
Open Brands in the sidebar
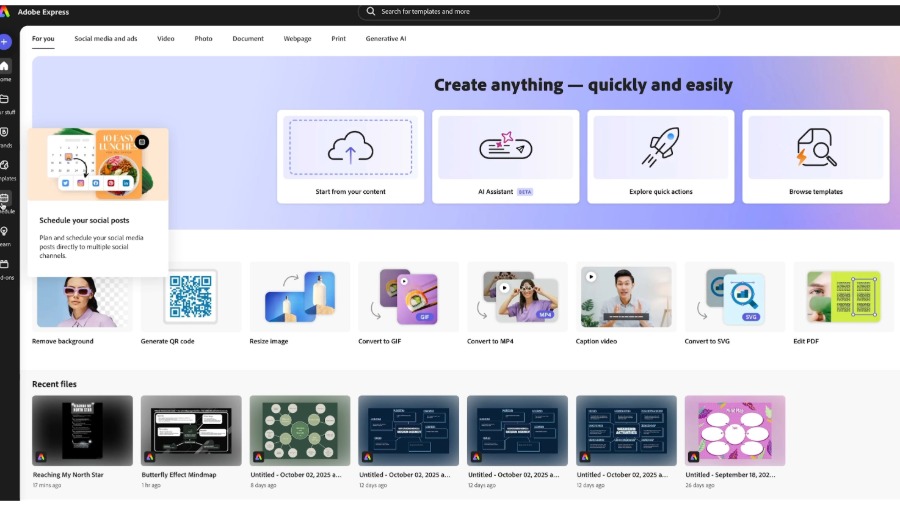(5, 137)
